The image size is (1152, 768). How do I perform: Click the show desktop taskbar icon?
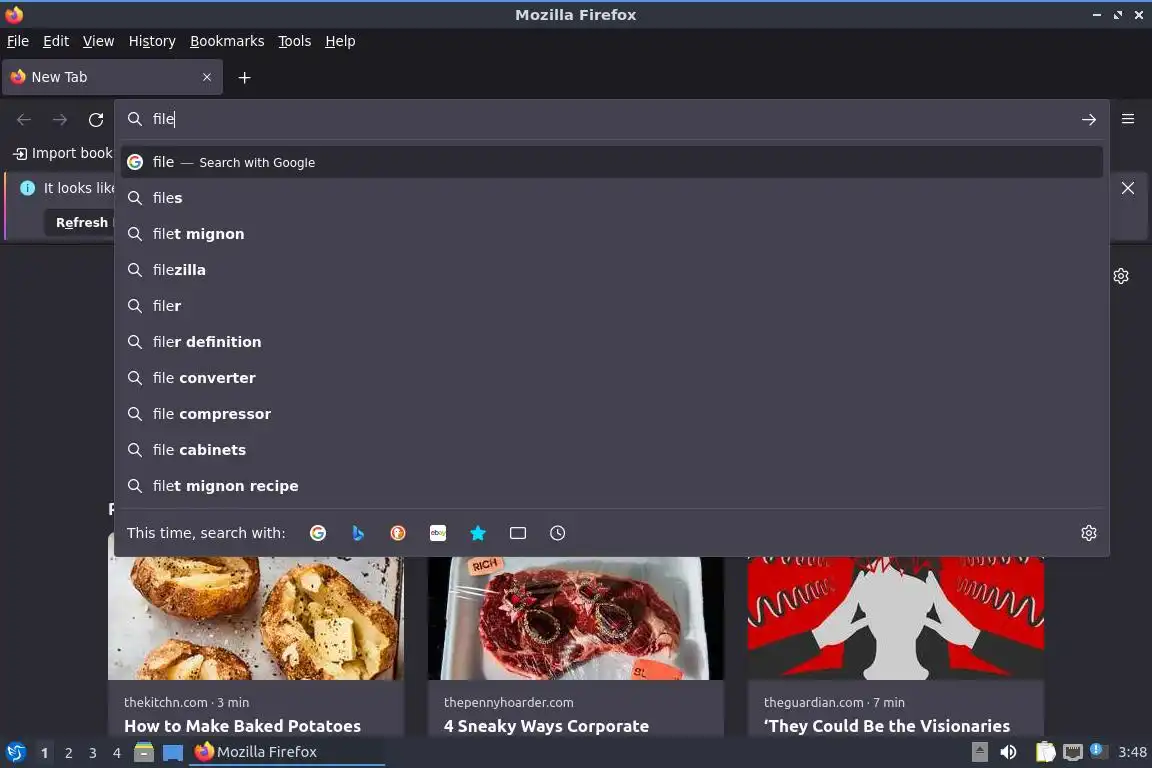173,753
